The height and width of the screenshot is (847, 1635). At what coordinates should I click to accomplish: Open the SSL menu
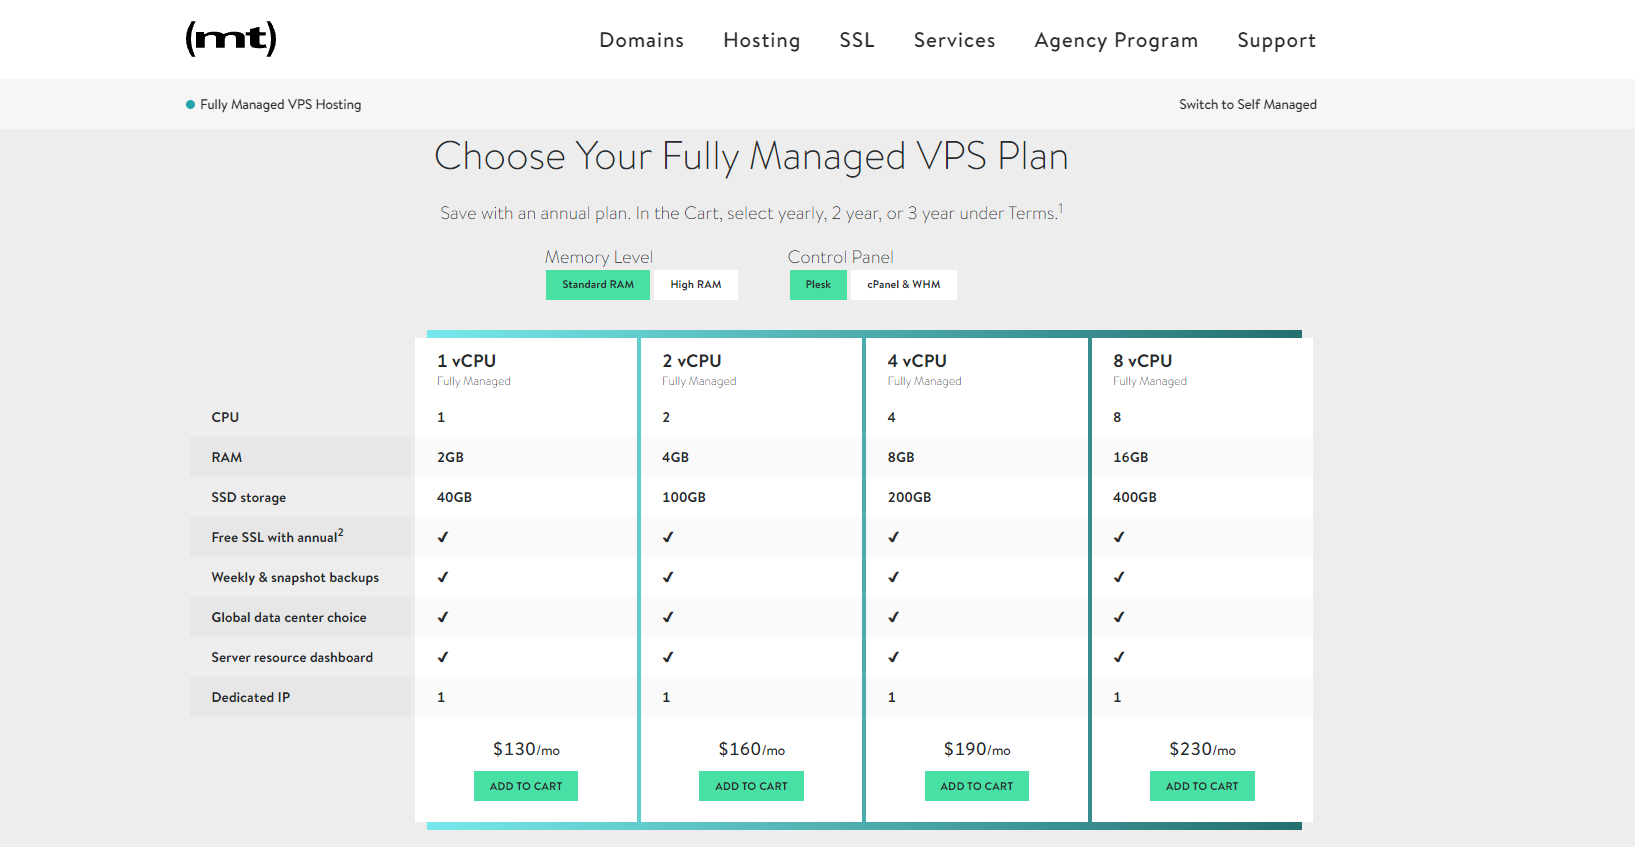[x=856, y=40]
